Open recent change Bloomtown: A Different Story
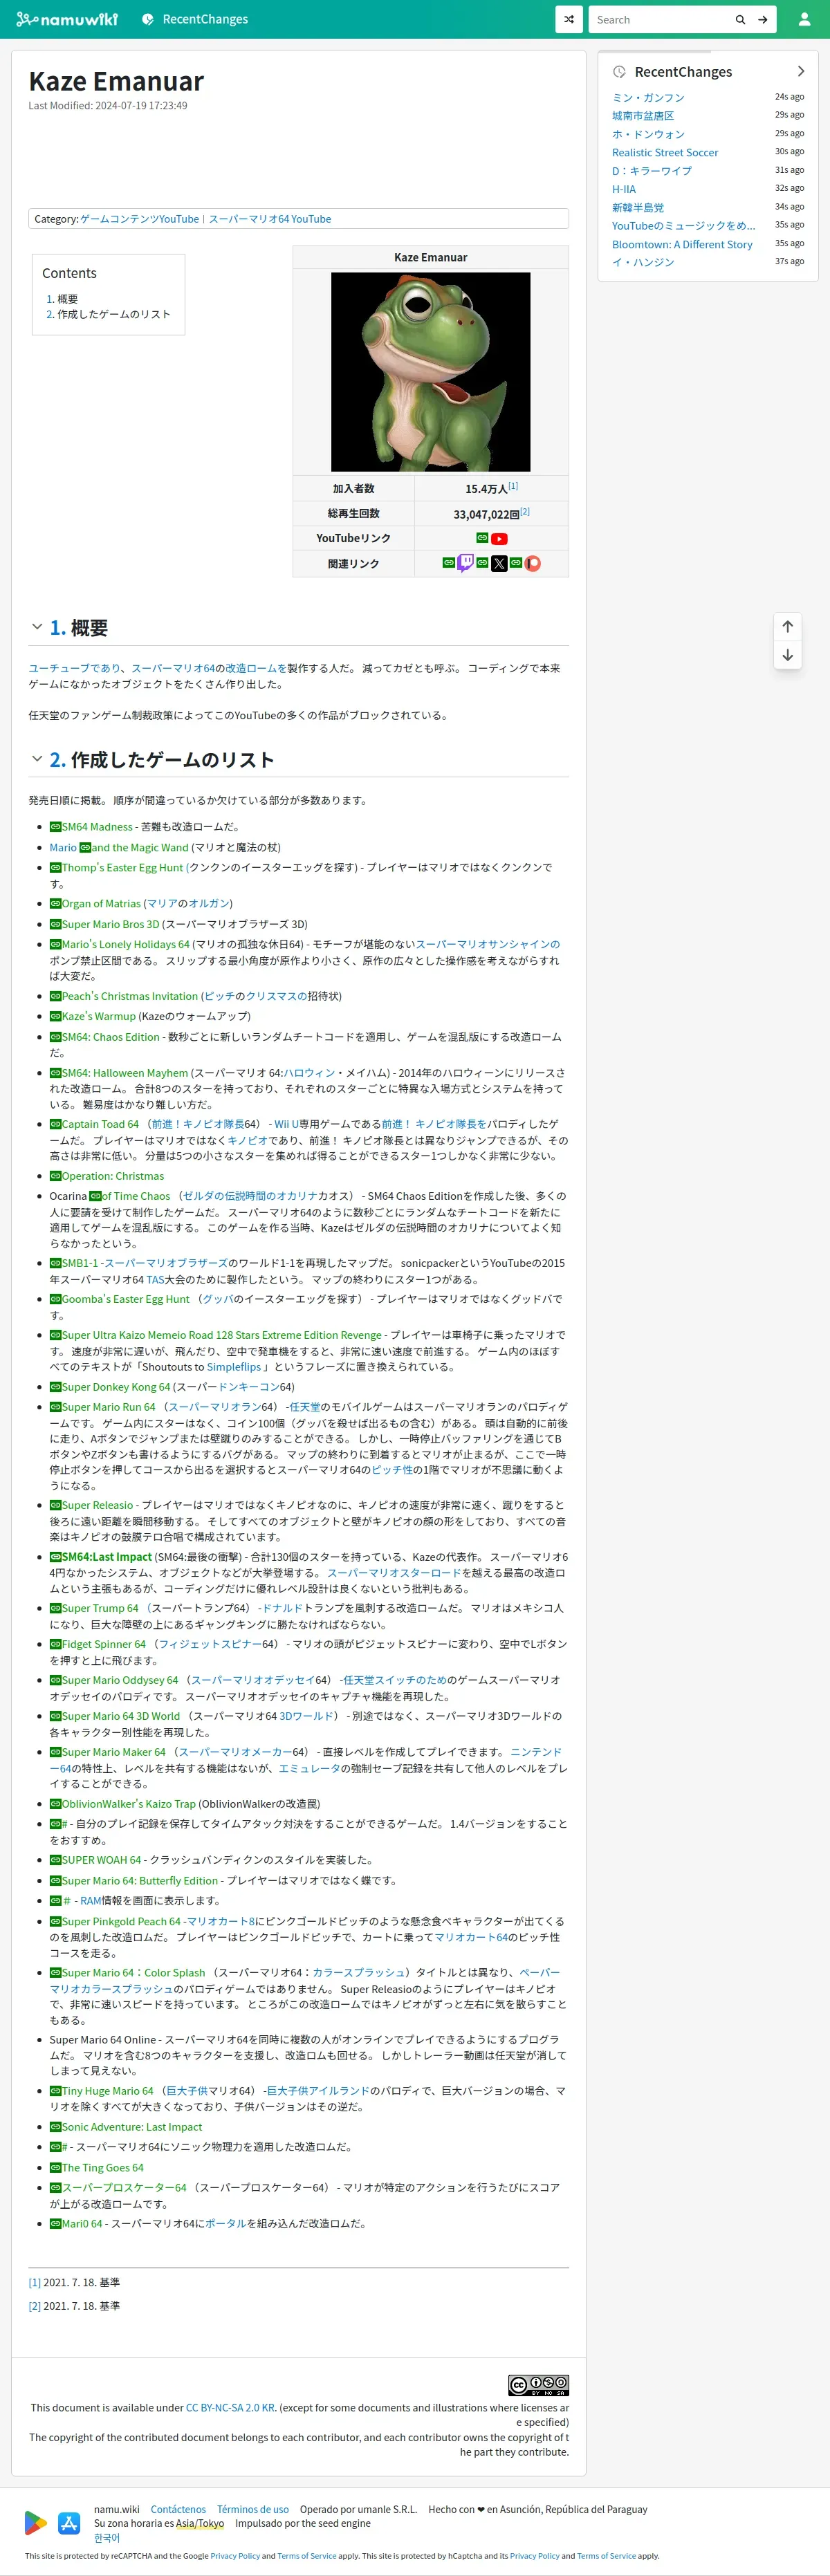 pyautogui.click(x=682, y=244)
